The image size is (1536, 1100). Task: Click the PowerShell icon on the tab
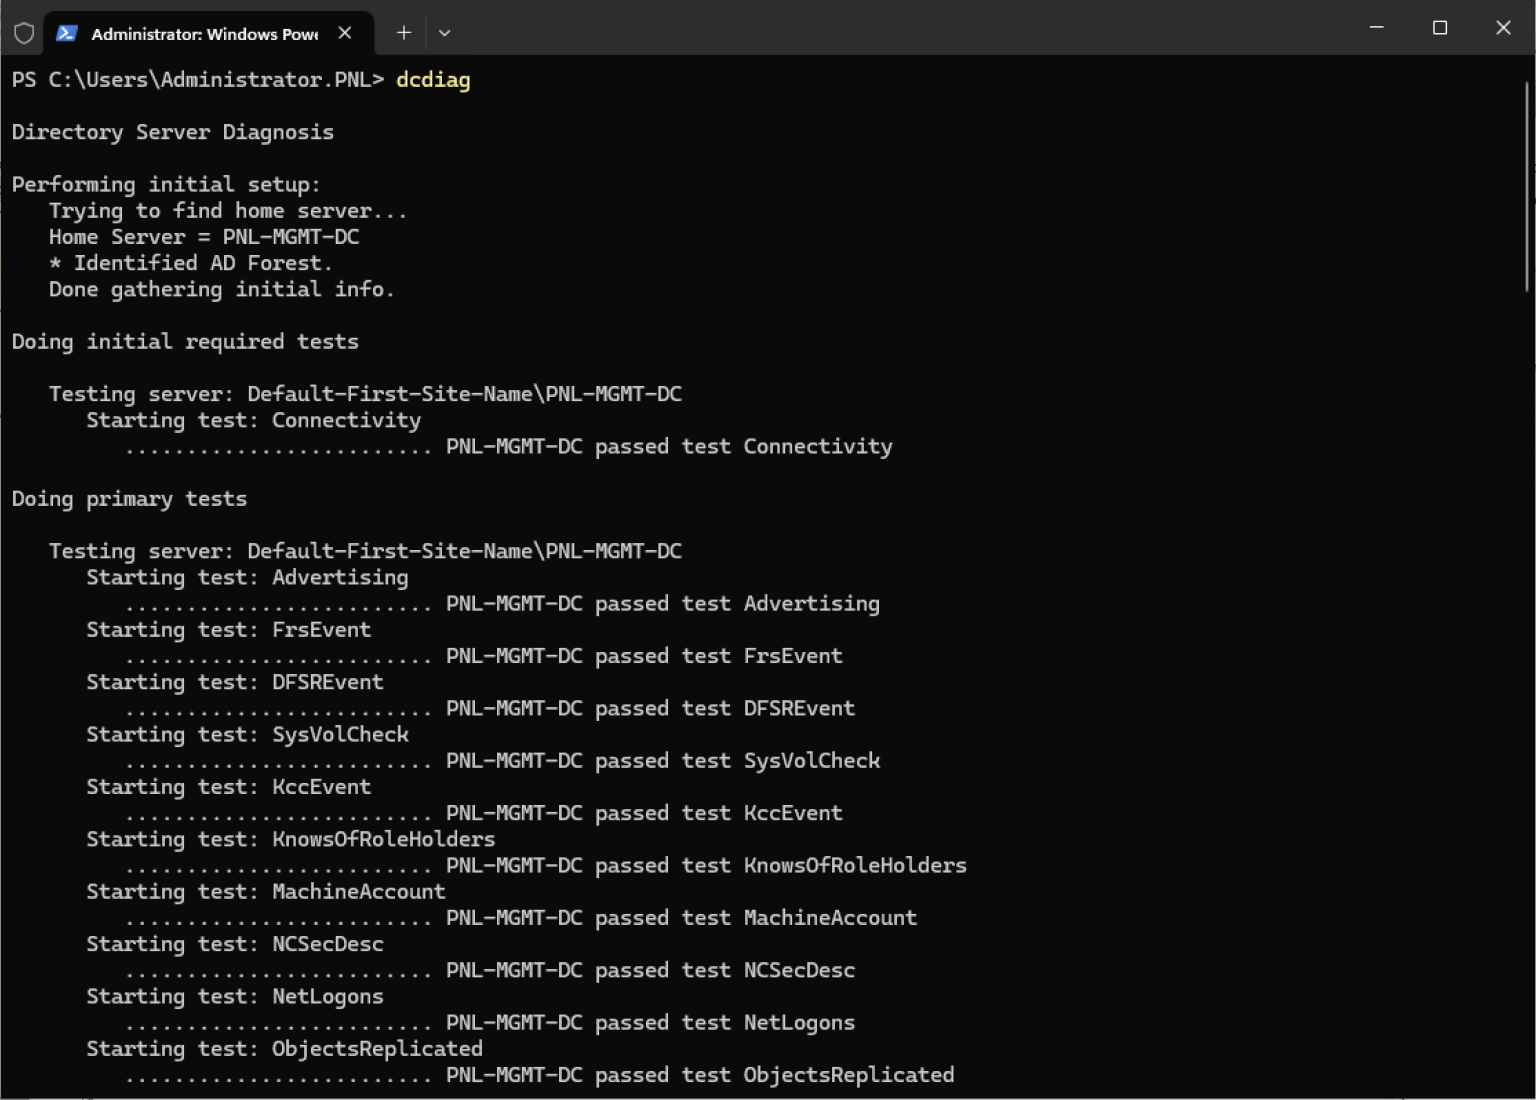[x=65, y=33]
